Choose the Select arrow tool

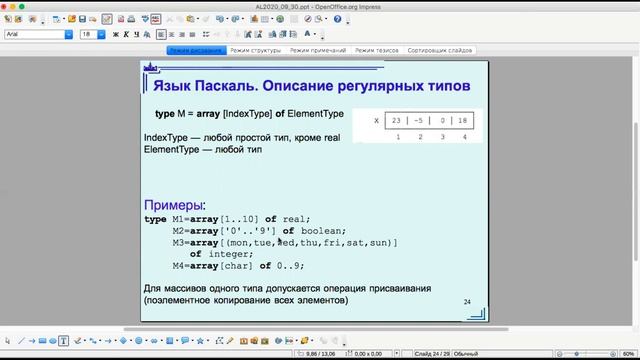[8, 341]
